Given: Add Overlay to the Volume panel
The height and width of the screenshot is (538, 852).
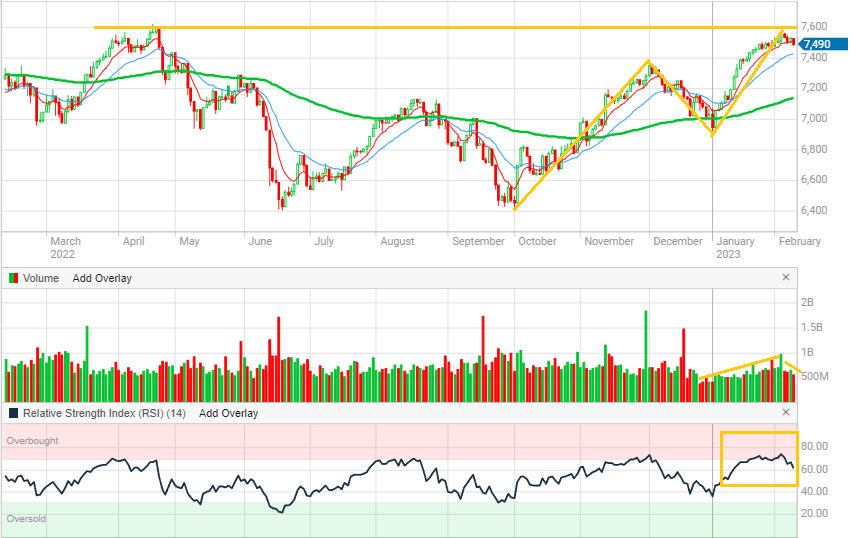Looking at the screenshot, I should coord(101,278).
